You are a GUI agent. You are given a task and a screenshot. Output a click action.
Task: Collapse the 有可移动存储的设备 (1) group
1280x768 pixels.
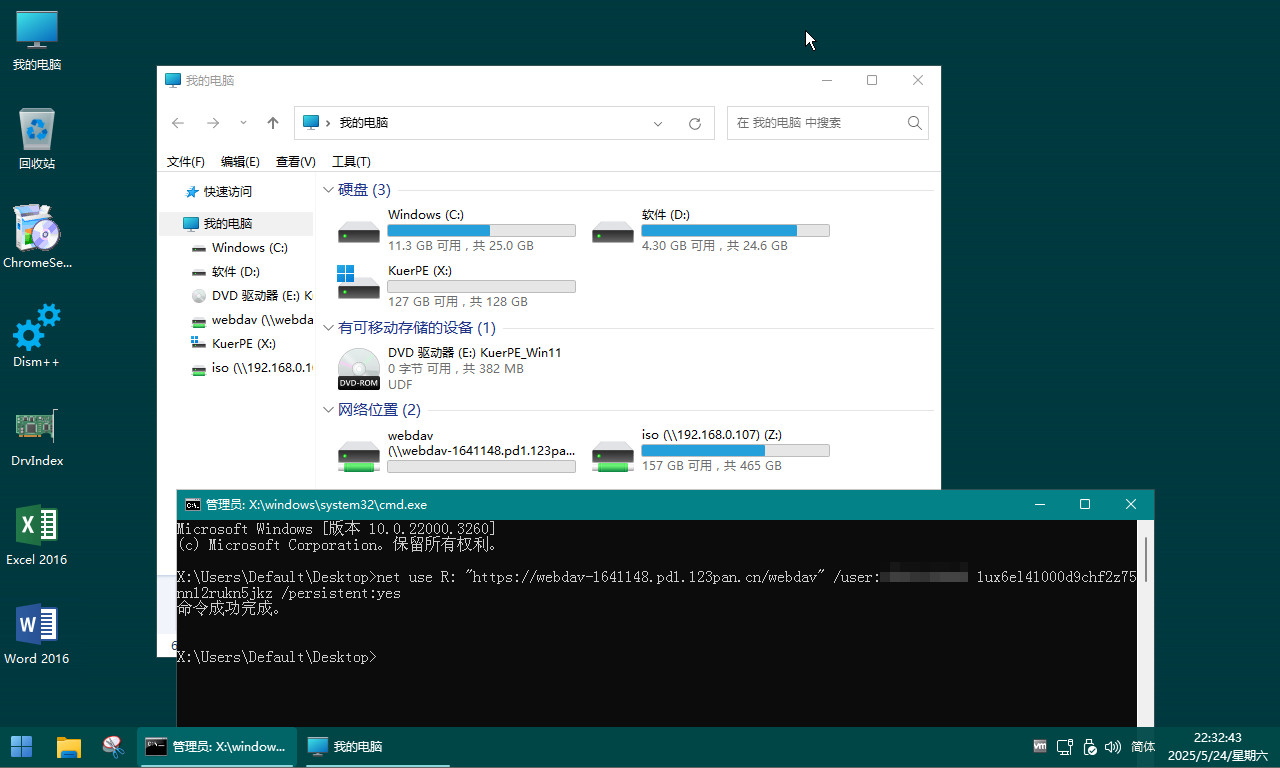pos(329,328)
